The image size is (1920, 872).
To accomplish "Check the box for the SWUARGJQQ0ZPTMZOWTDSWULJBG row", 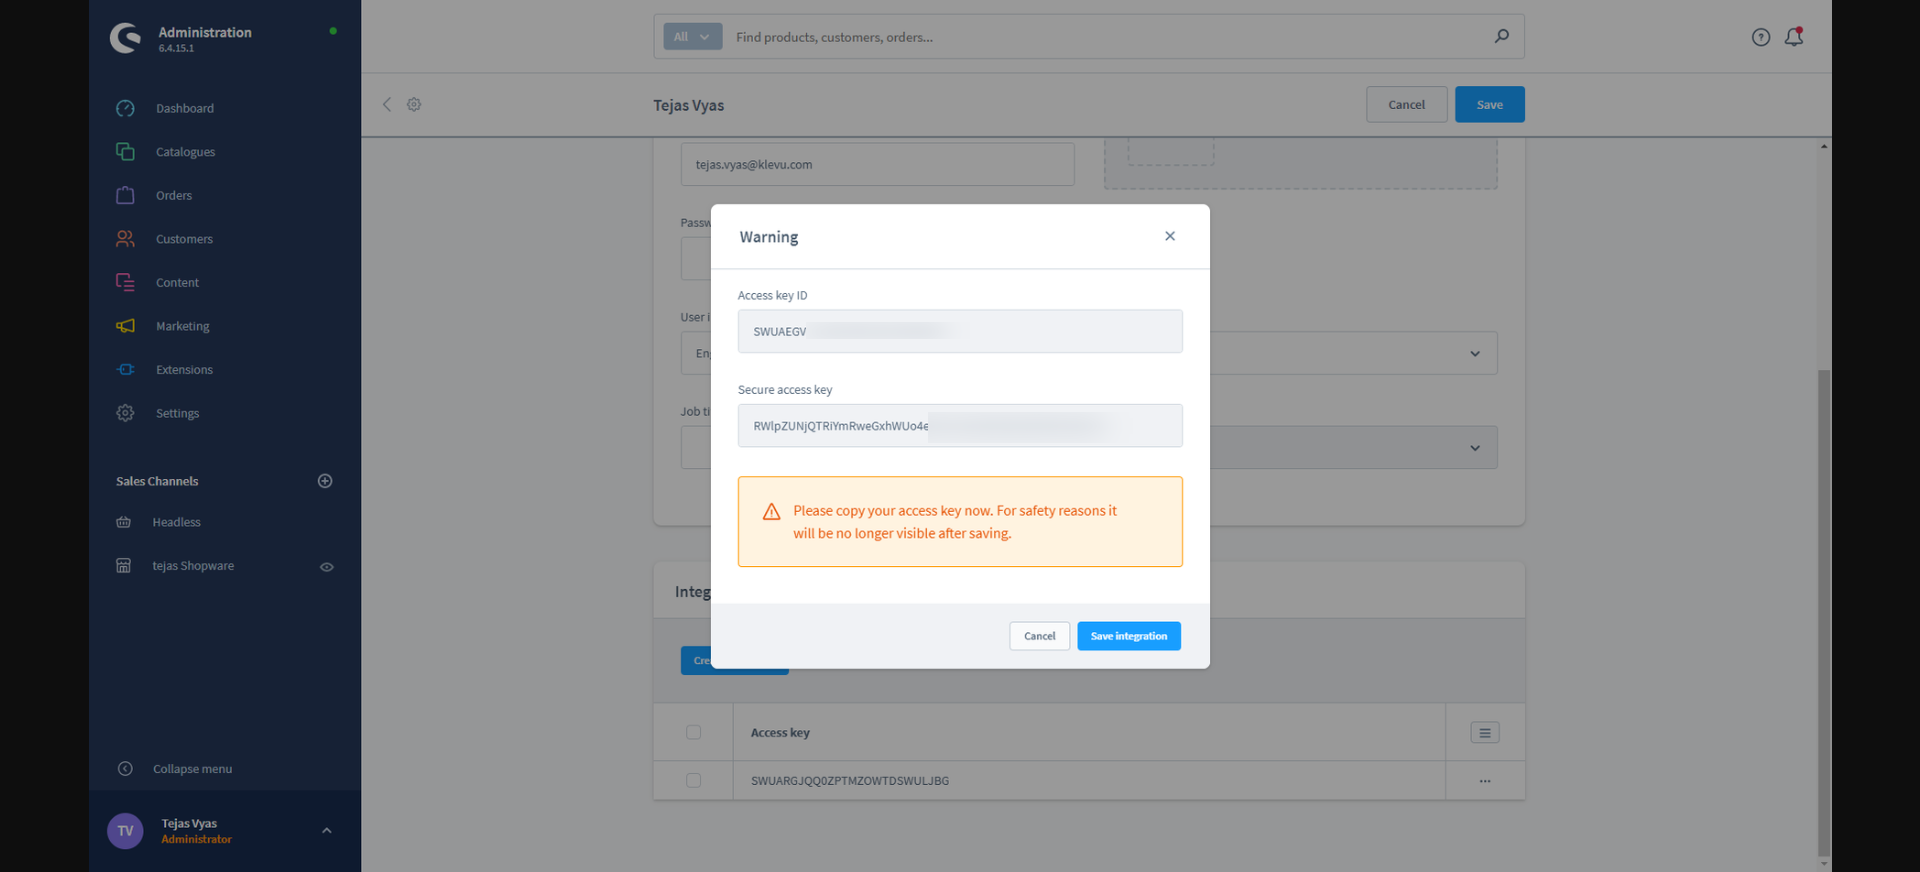I will tap(694, 781).
